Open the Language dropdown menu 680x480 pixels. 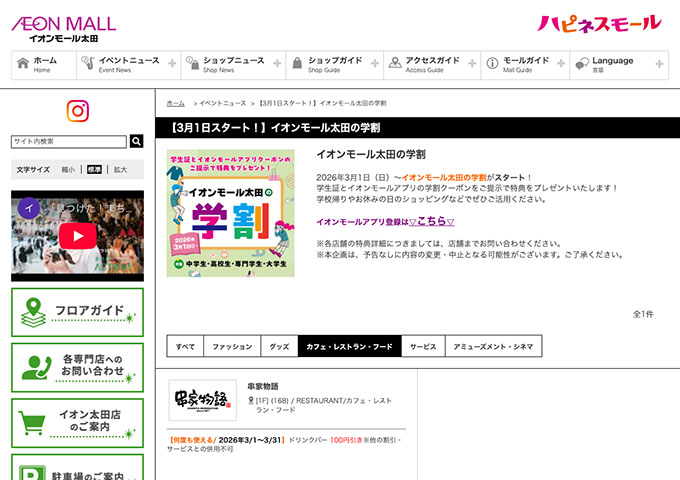(618, 65)
